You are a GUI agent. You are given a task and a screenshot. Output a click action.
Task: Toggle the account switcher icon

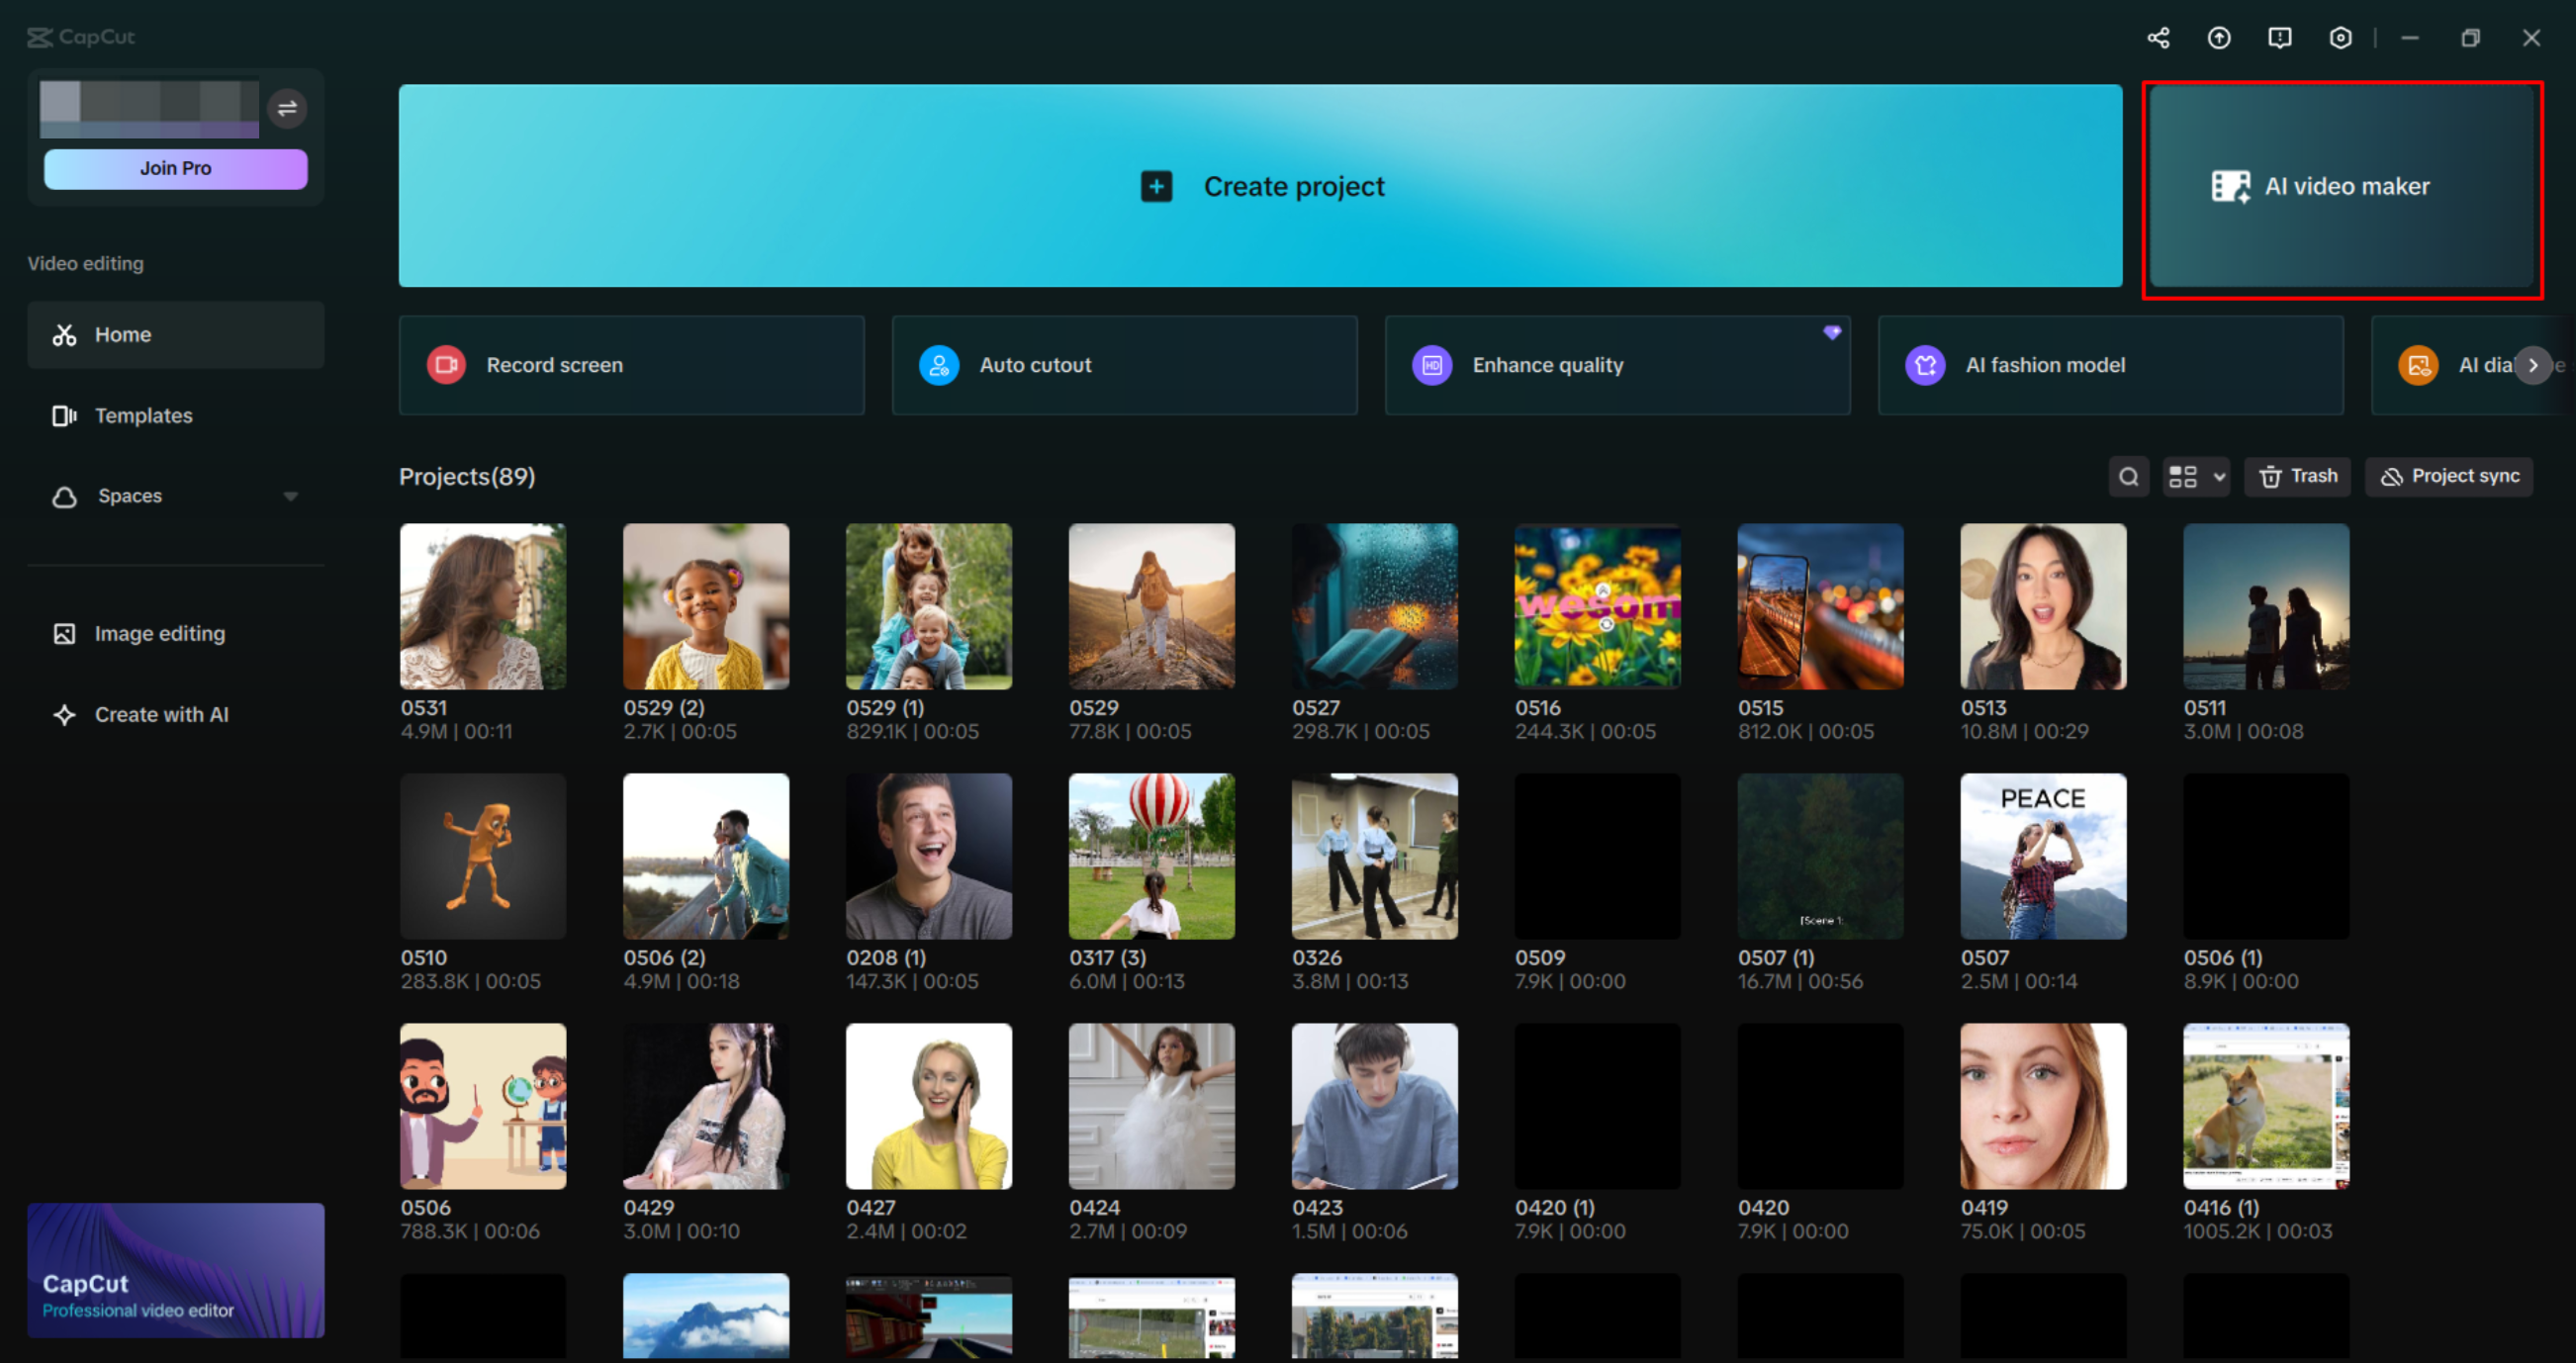click(288, 108)
